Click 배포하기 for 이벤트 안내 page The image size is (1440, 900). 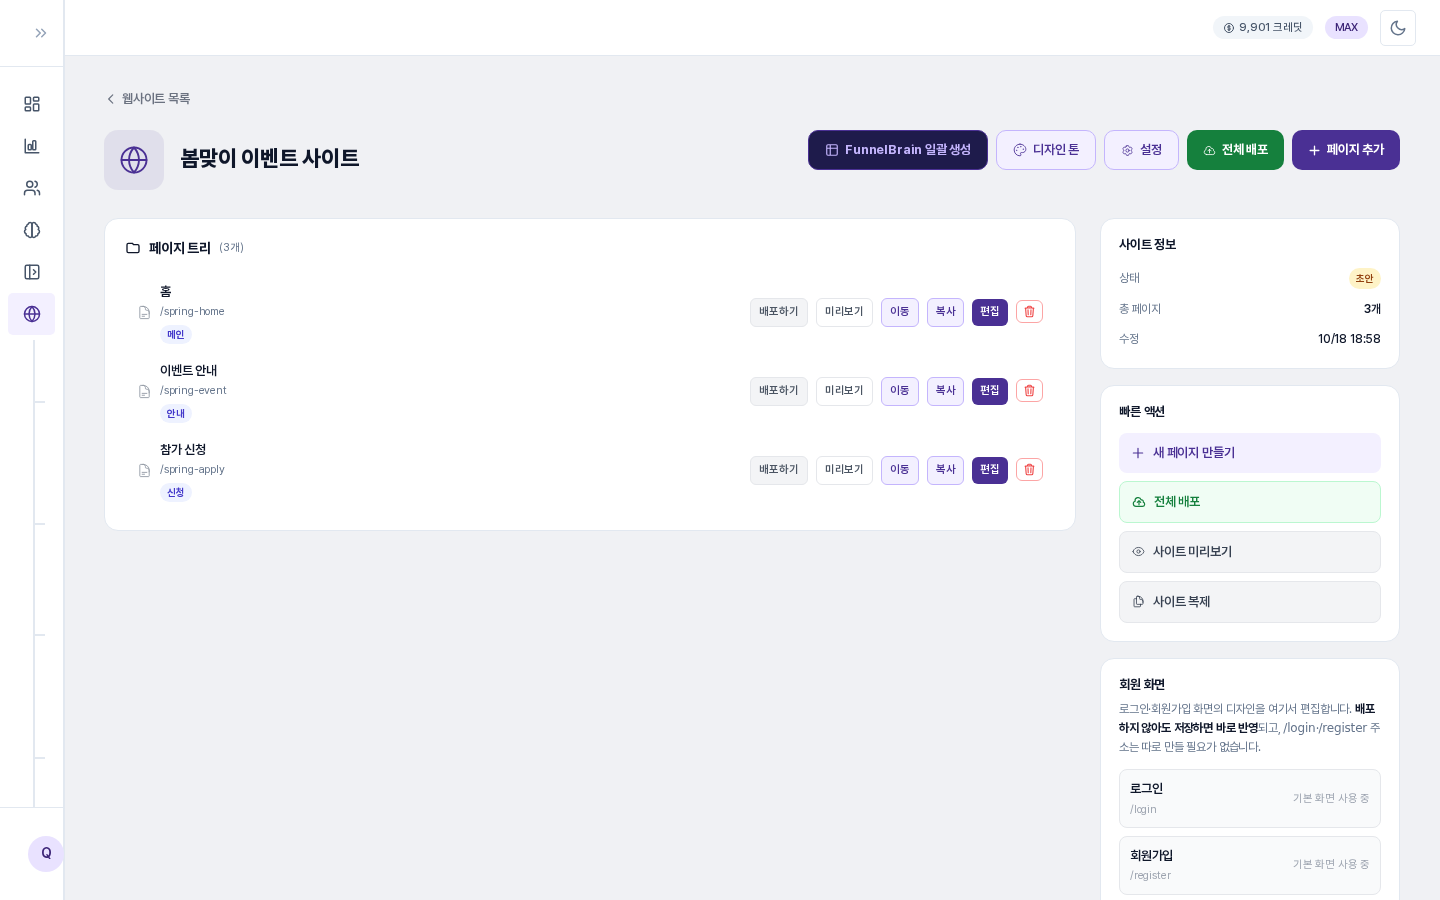779,391
